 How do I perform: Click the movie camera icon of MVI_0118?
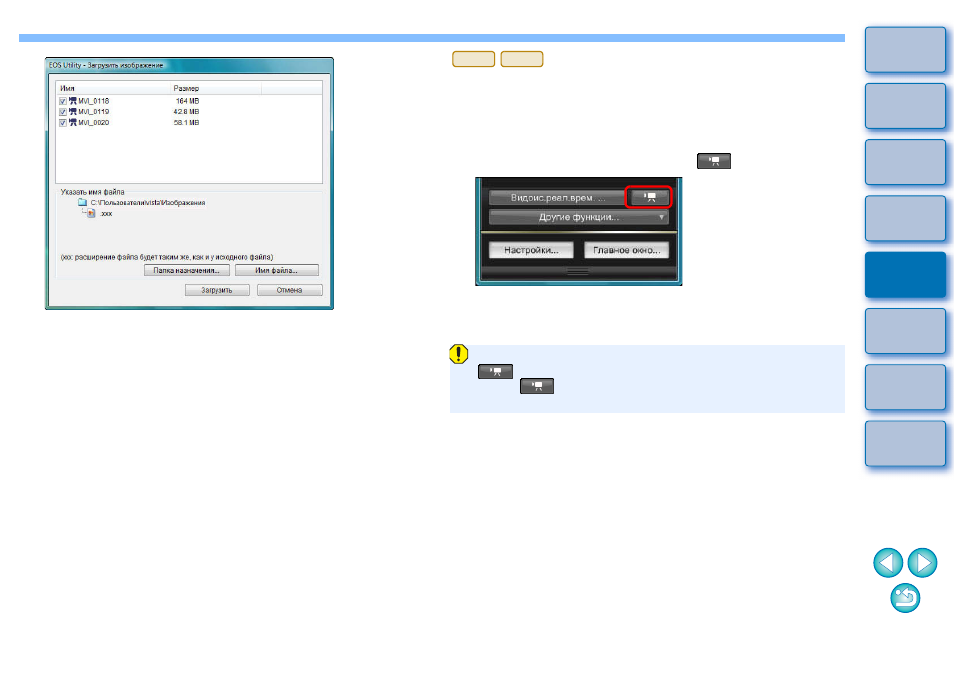(x=72, y=101)
